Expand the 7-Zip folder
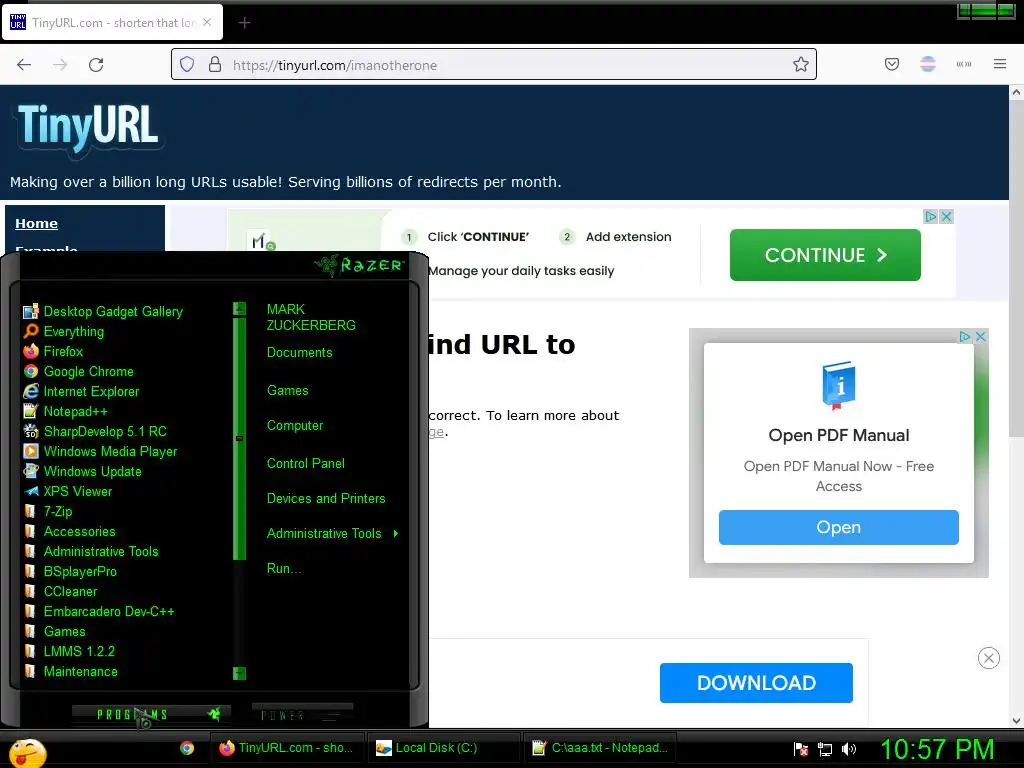This screenshot has height=768, width=1024. pyautogui.click(x=48, y=511)
